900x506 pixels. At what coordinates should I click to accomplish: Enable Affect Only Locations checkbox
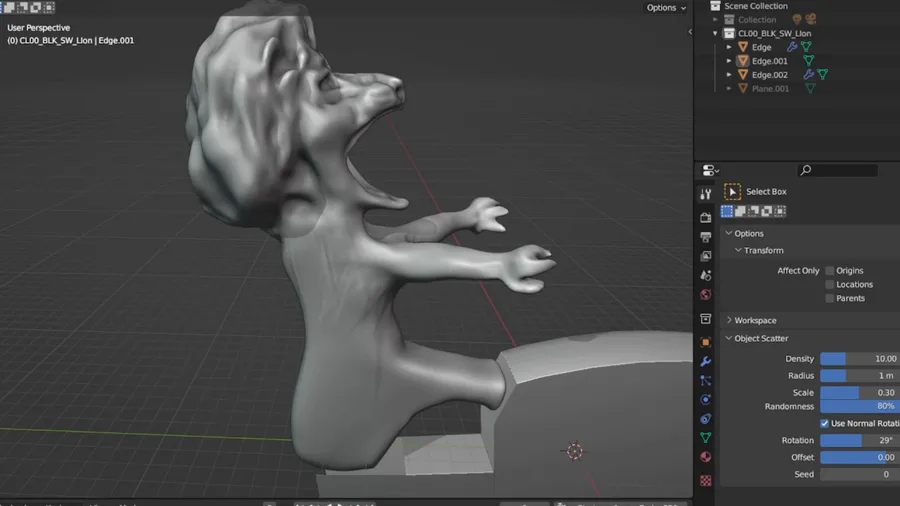point(829,285)
